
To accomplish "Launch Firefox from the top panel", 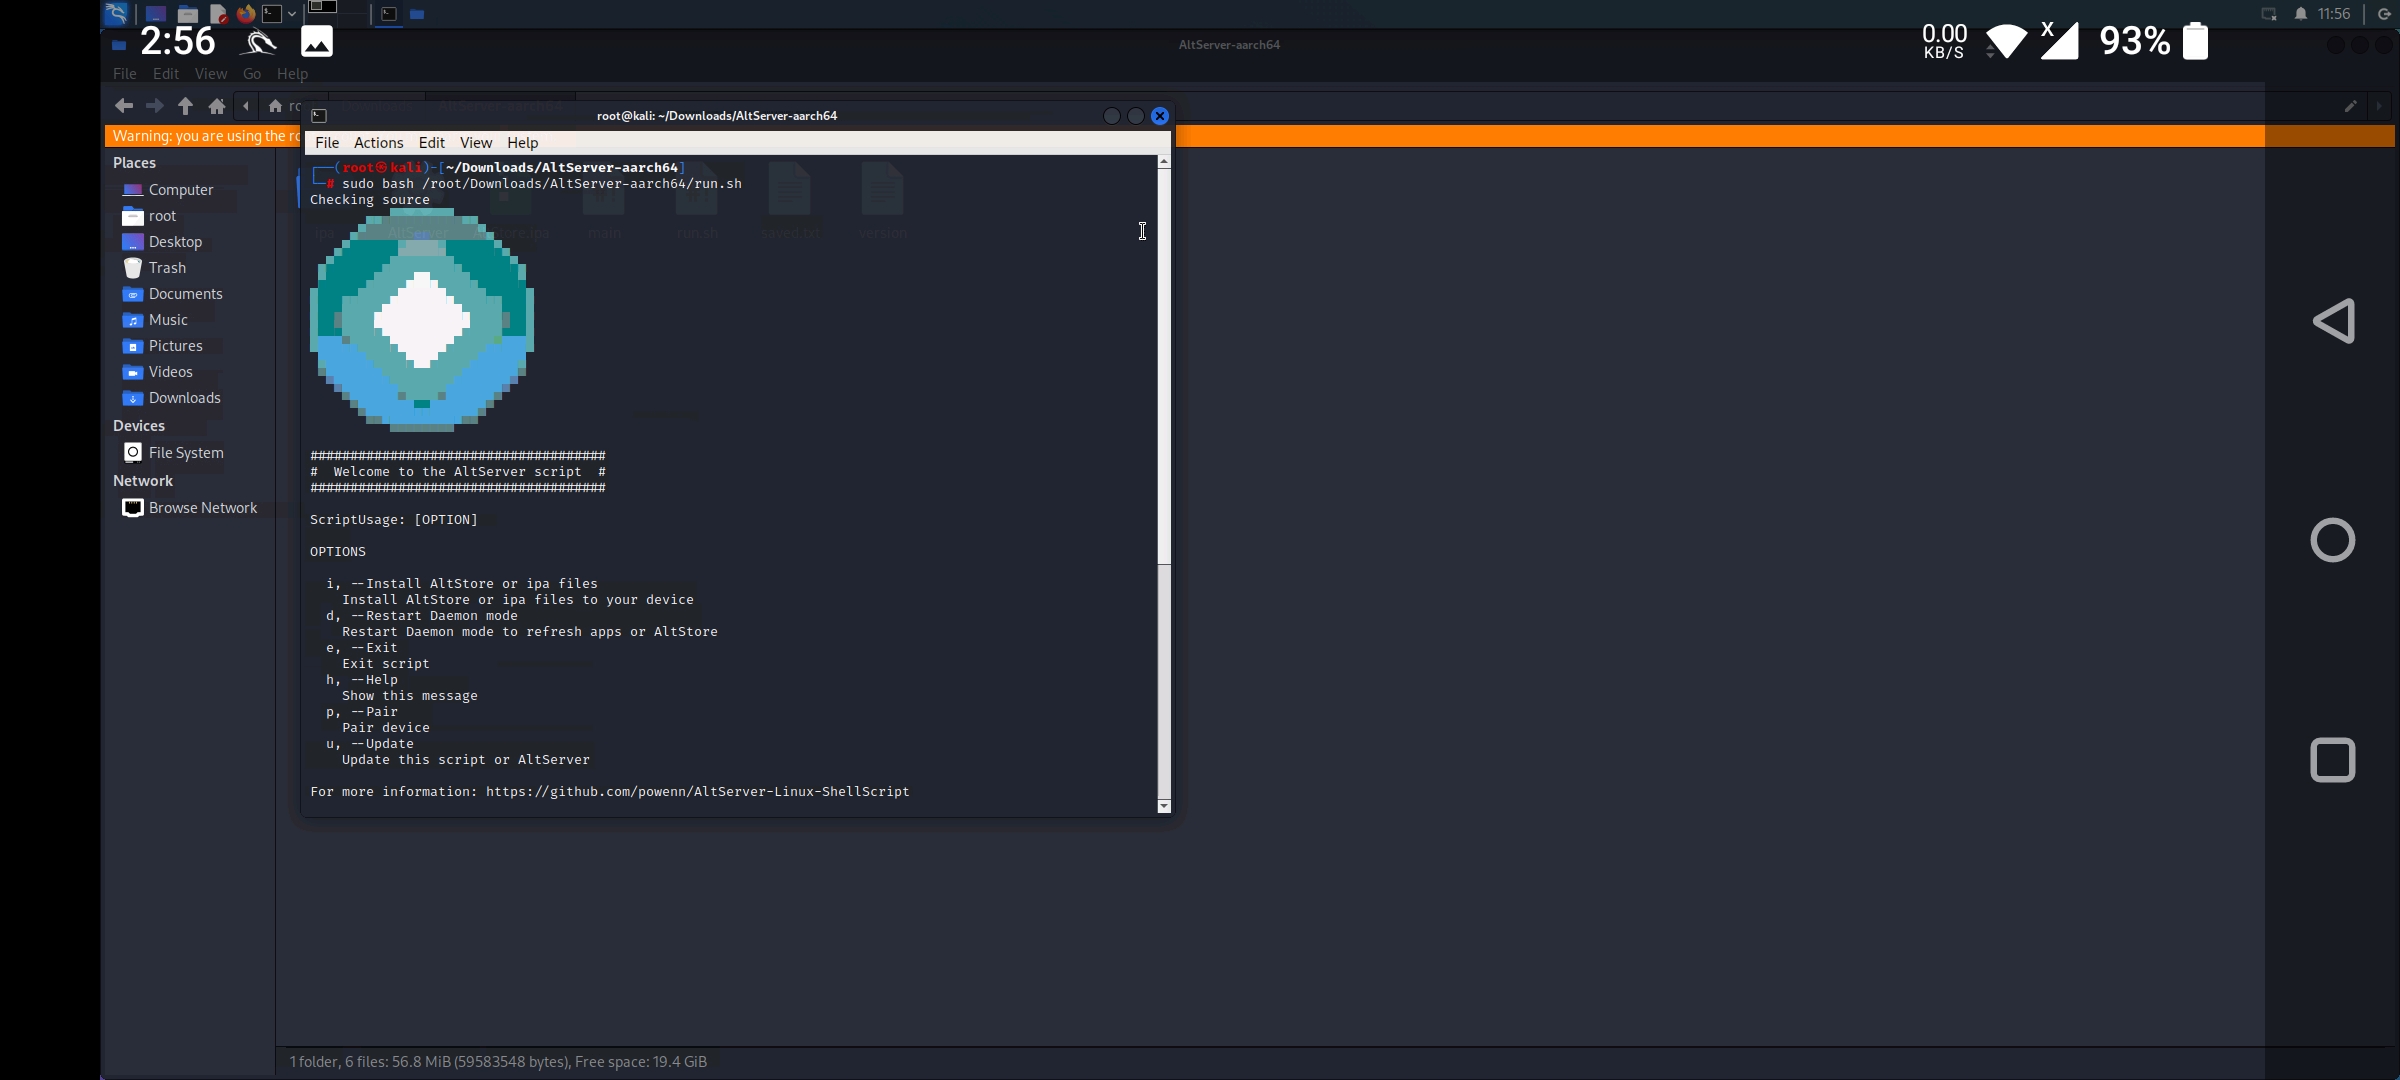I will click(x=246, y=14).
